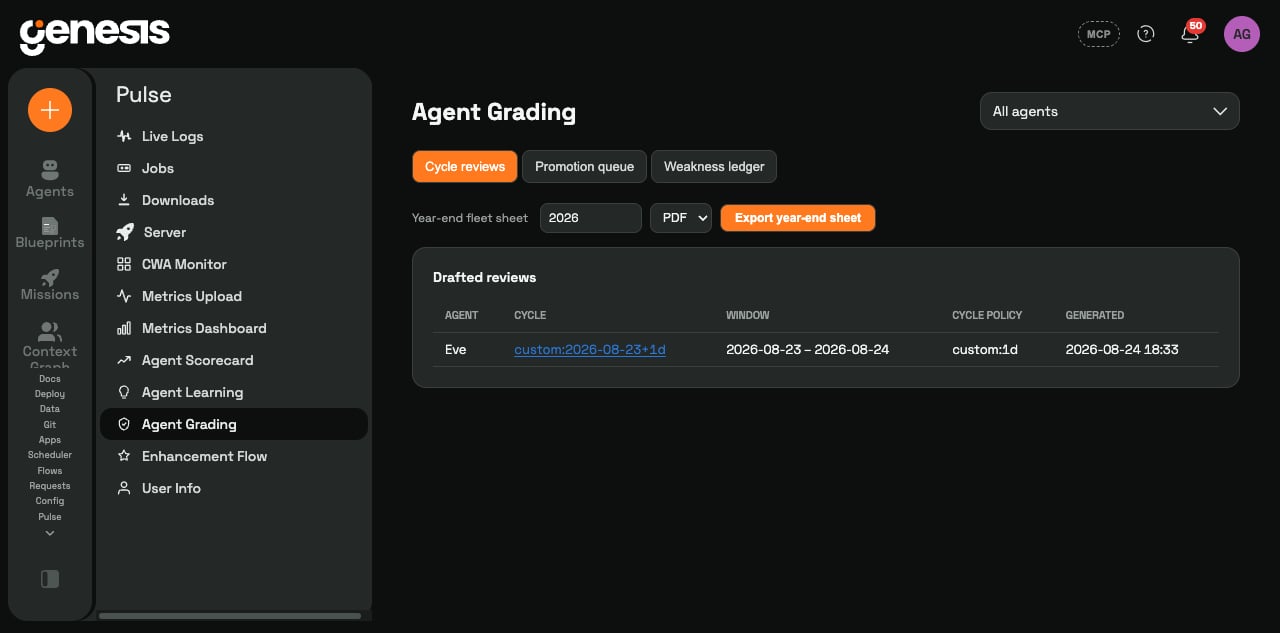Click the Metrics Dashboard bar chart icon

[x=124, y=328]
